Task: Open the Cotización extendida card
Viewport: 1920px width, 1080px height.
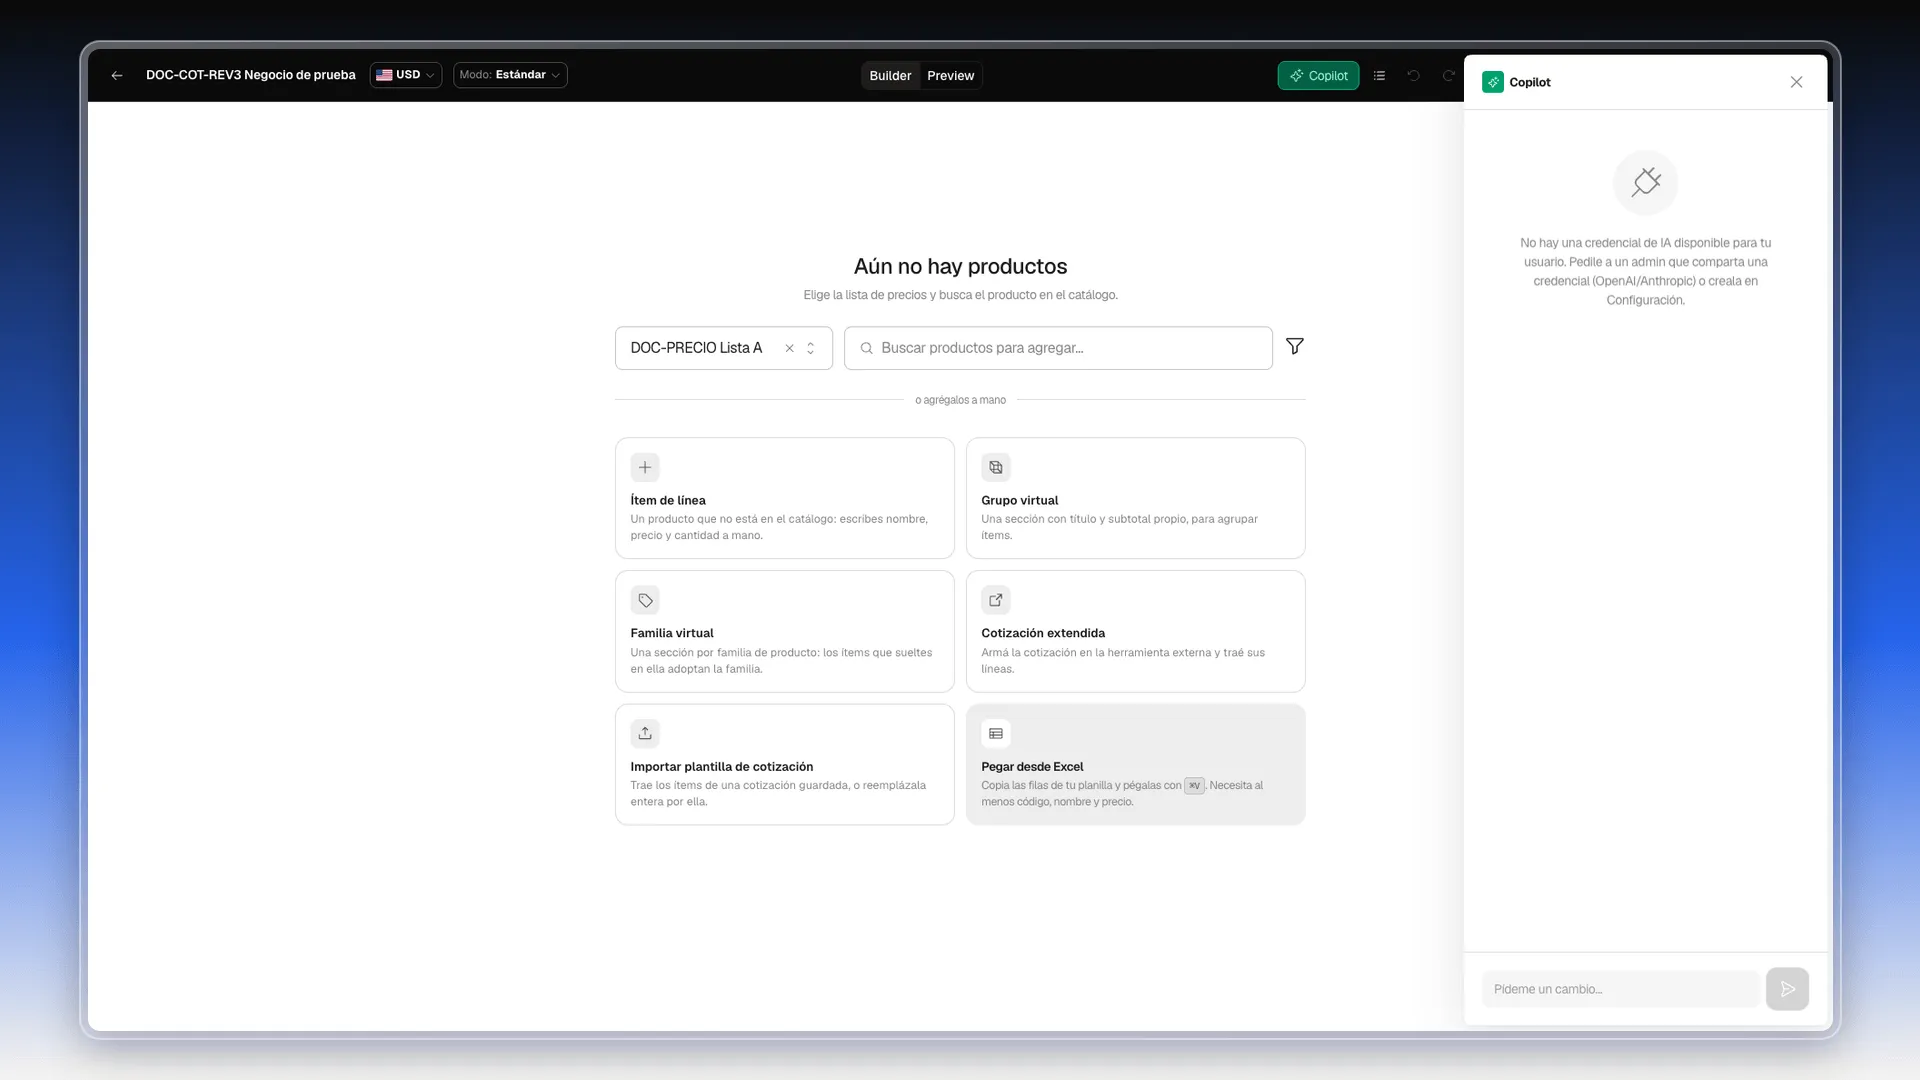Action: pos(1136,631)
